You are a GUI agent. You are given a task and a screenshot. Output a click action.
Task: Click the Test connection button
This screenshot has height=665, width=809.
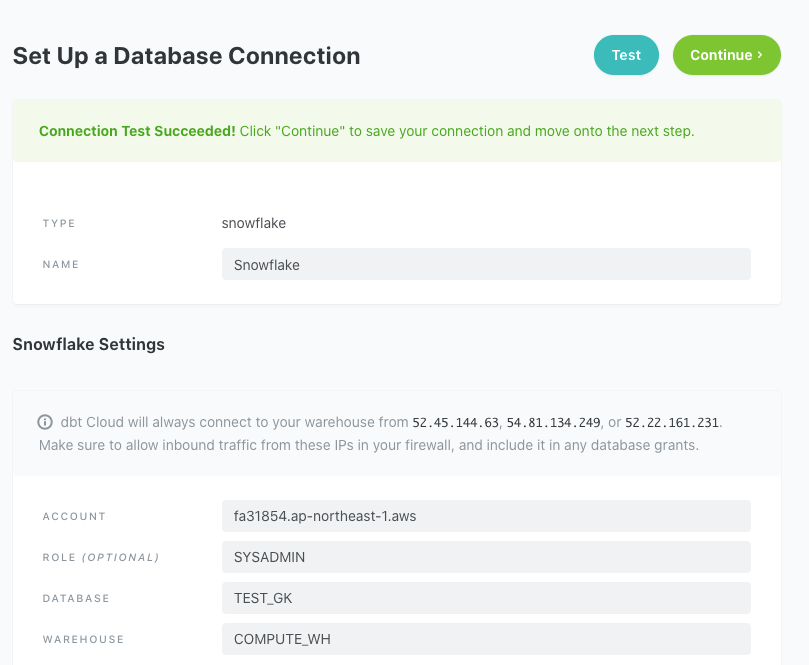(x=626, y=55)
